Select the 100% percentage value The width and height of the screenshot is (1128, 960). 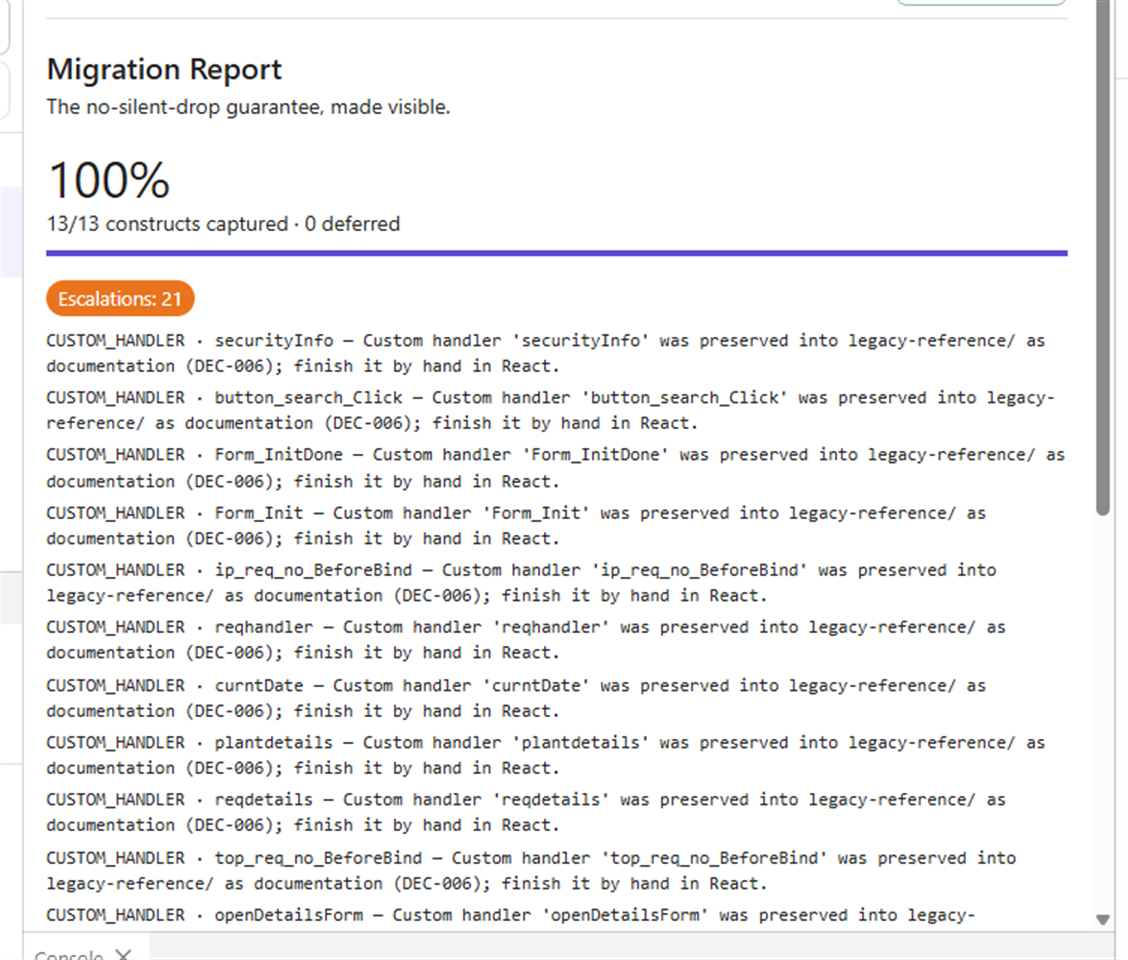(x=109, y=180)
